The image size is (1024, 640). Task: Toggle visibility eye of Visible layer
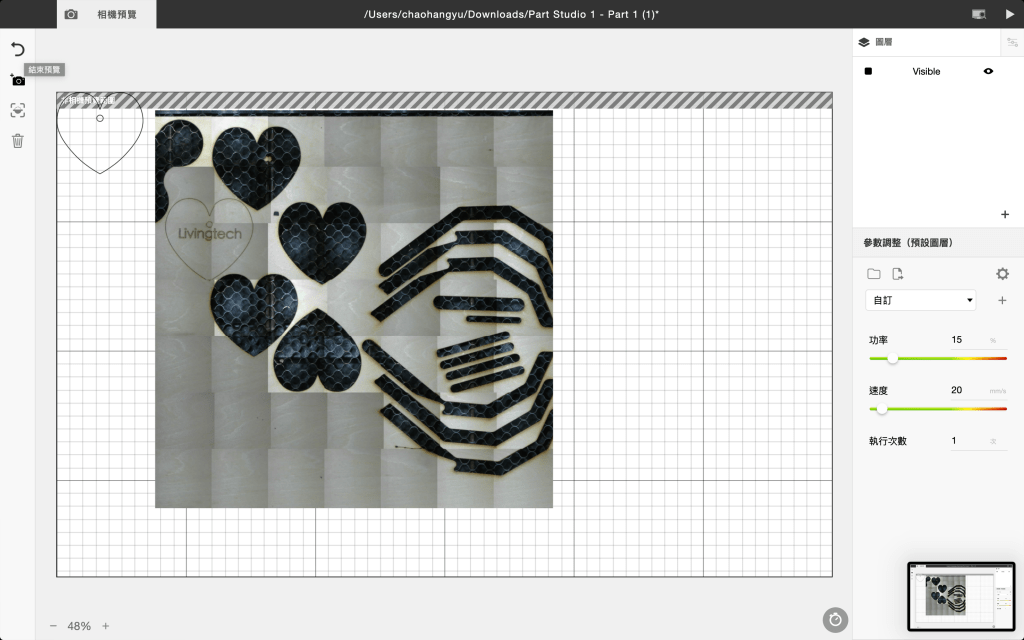(988, 72)
